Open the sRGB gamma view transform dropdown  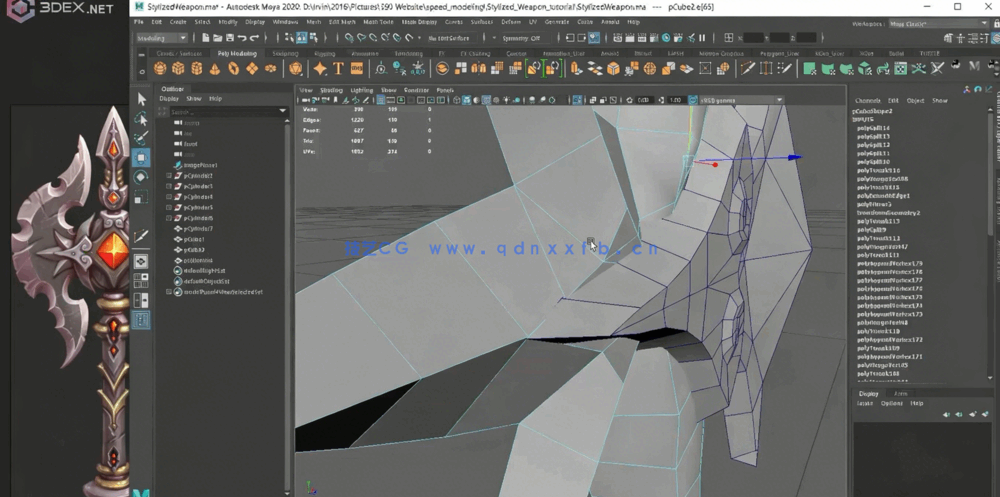point(741,100)
